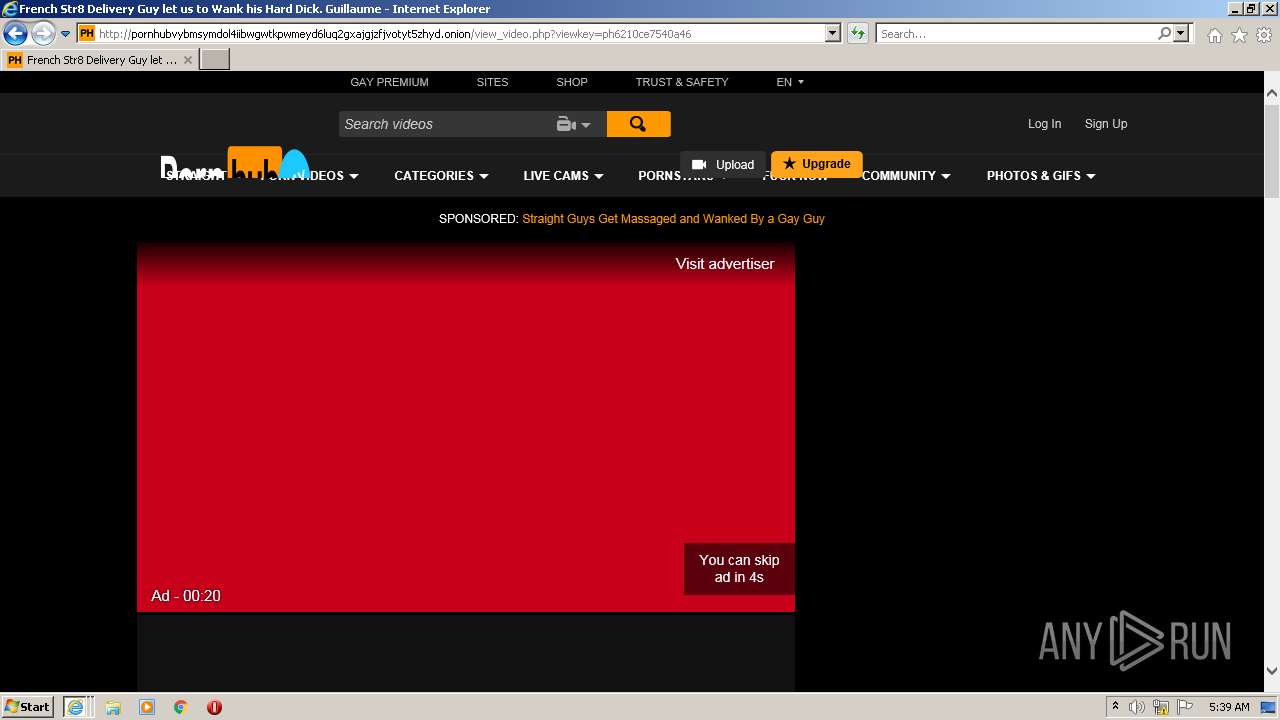Open the Favorites star icon

coord(1239,35)
